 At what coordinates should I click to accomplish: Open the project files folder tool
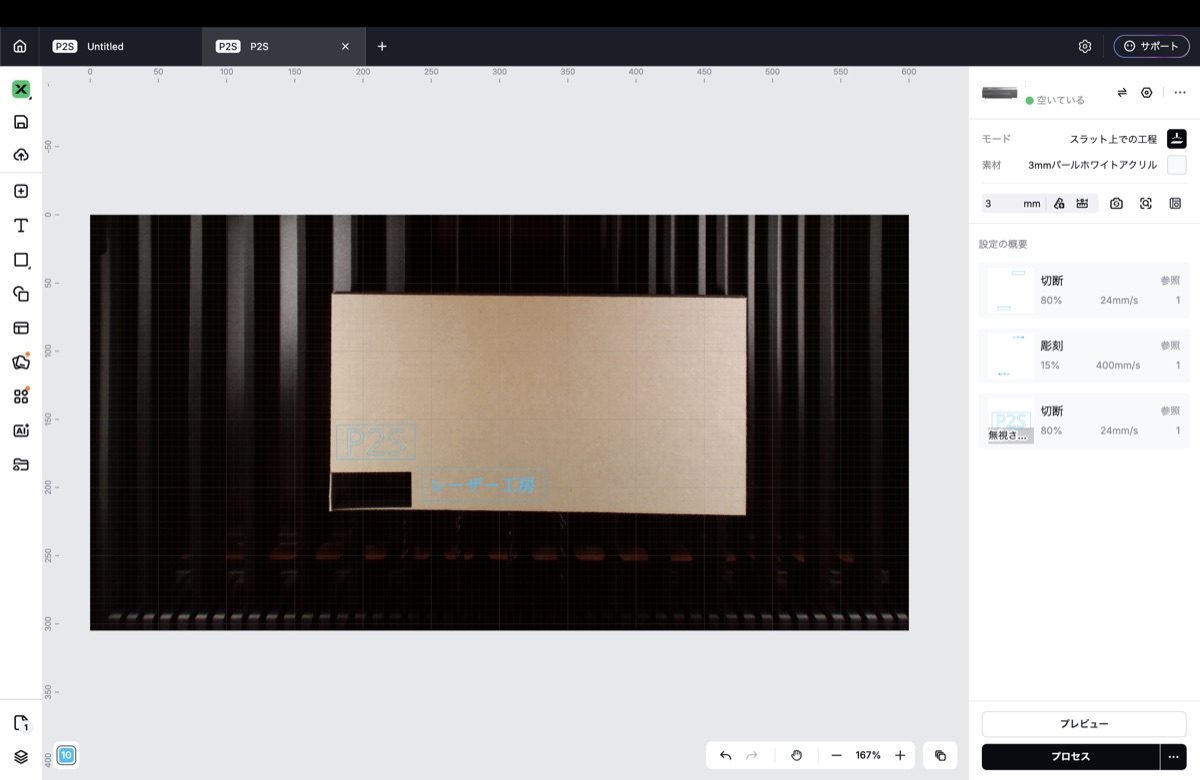click(21, 464)
